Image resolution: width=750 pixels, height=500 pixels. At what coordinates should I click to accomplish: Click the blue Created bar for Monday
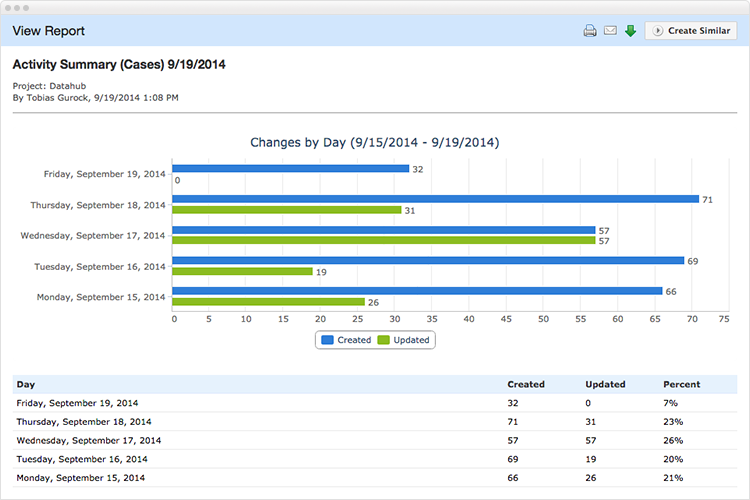coord(417,291)
